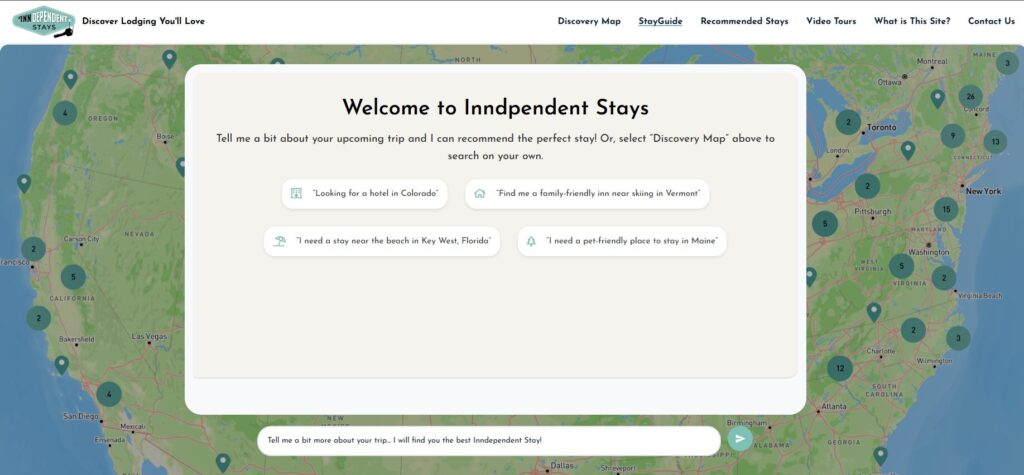Open the cluster of 5 west of Pittsburgh
This screenshot has width=1024, height=475.
825,223
